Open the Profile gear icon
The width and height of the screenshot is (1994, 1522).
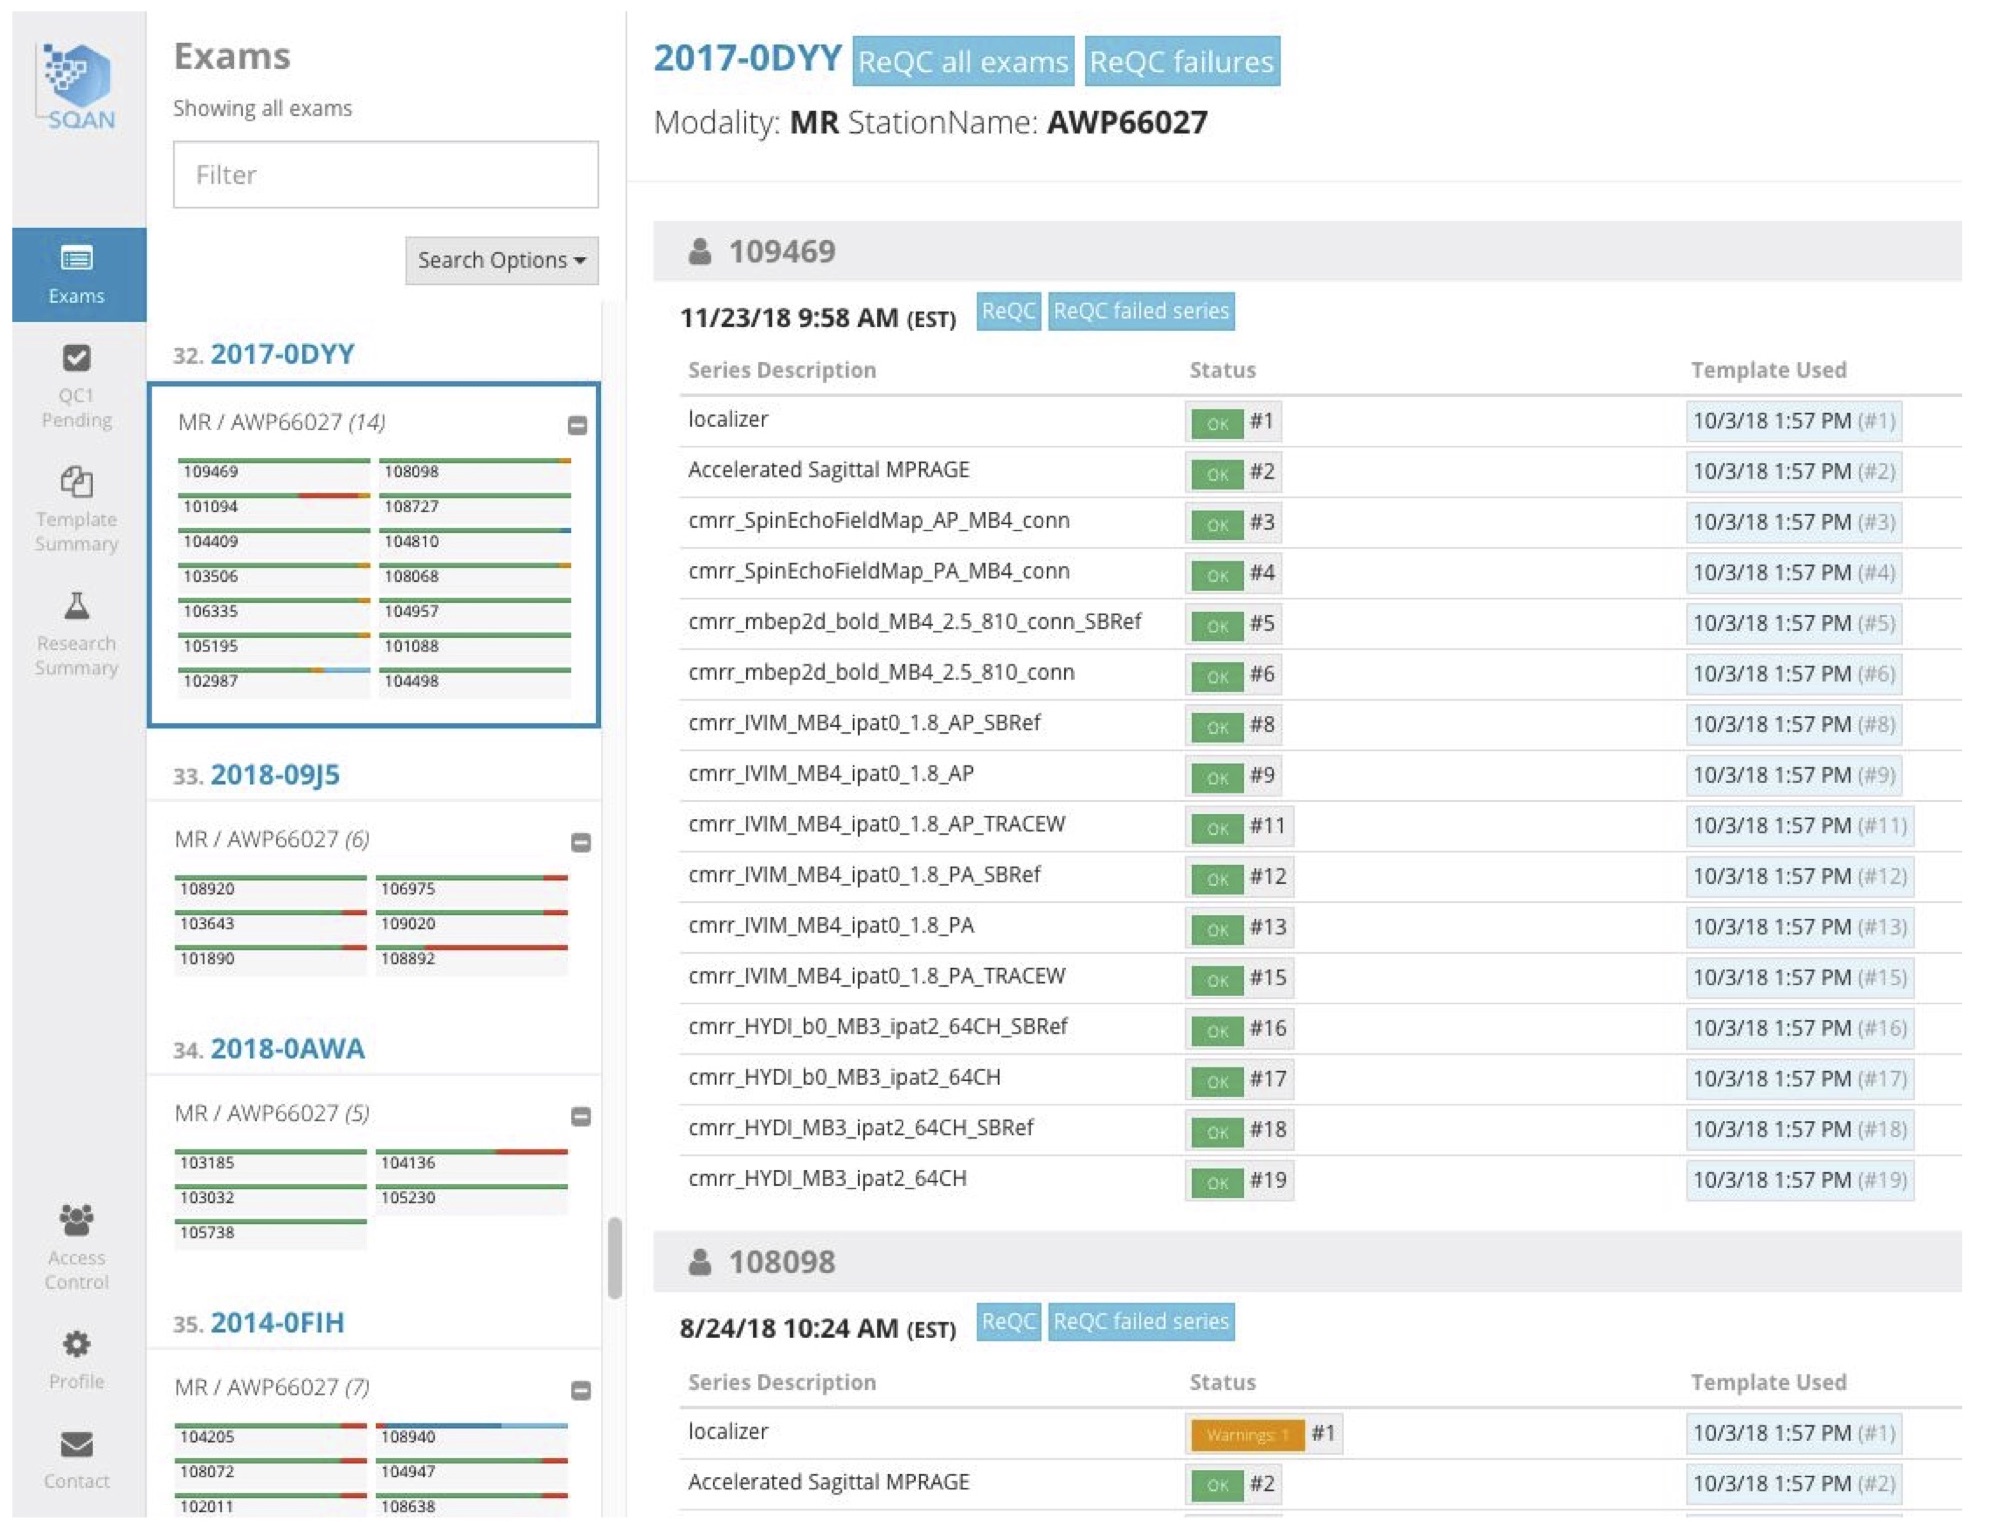click(x=77, y=1344)
